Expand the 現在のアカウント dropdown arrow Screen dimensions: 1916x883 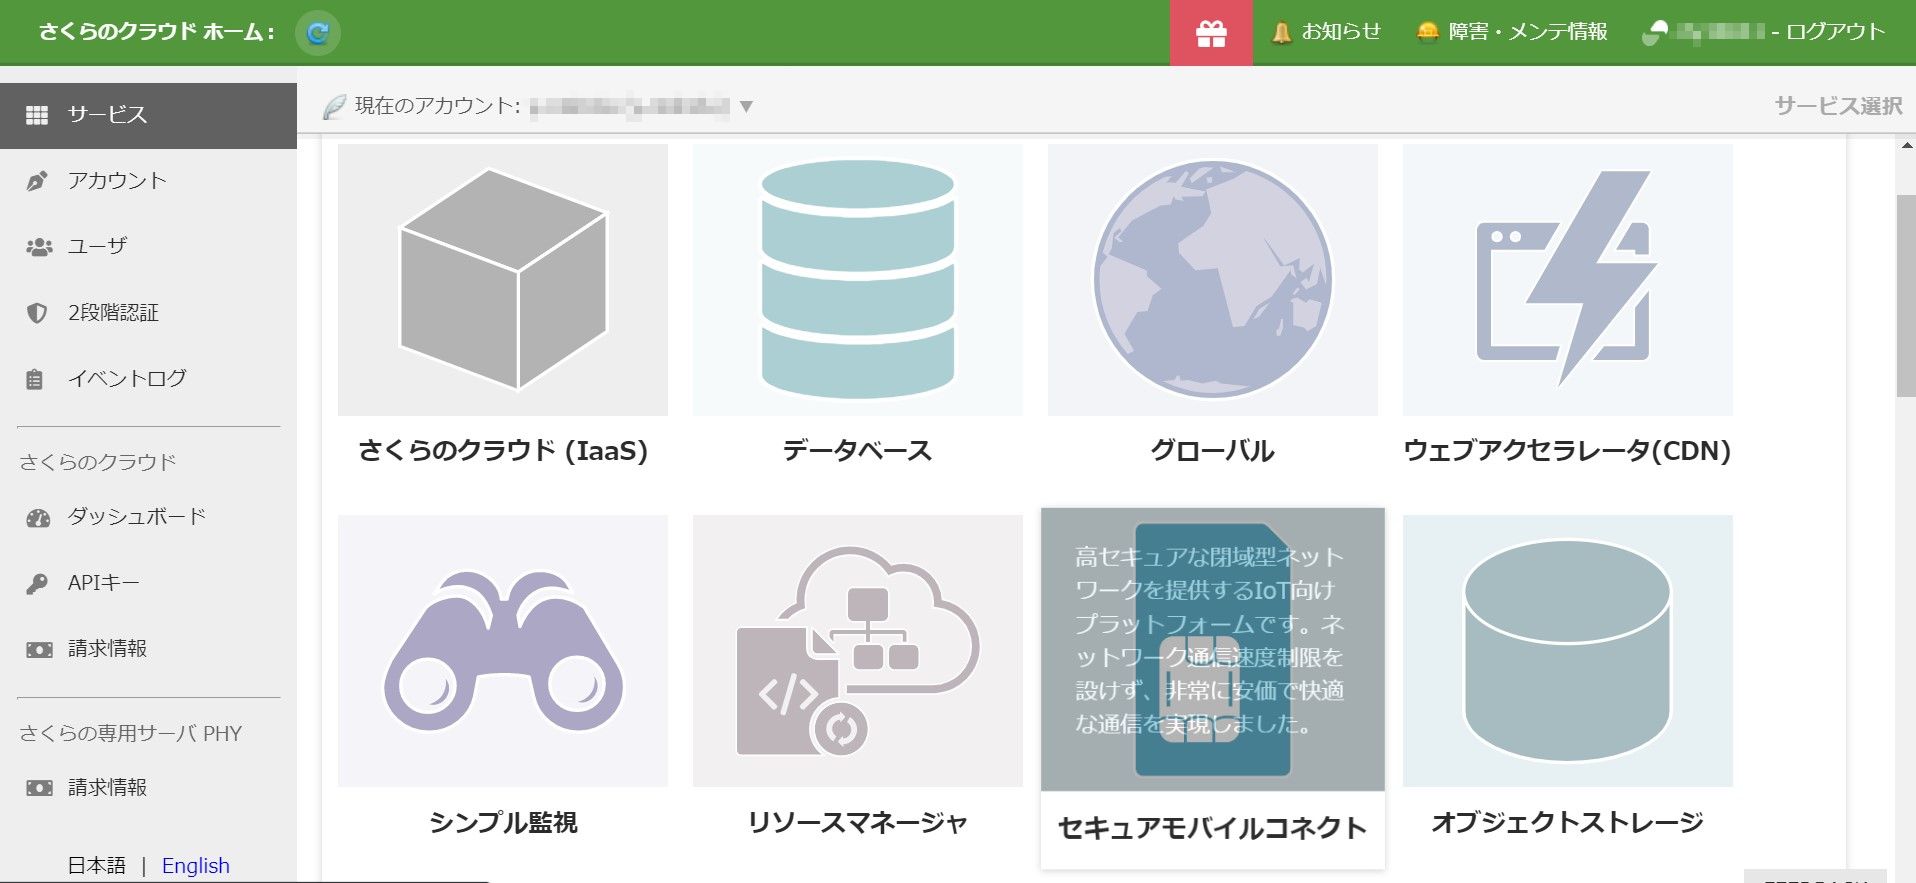pos(745,107)
